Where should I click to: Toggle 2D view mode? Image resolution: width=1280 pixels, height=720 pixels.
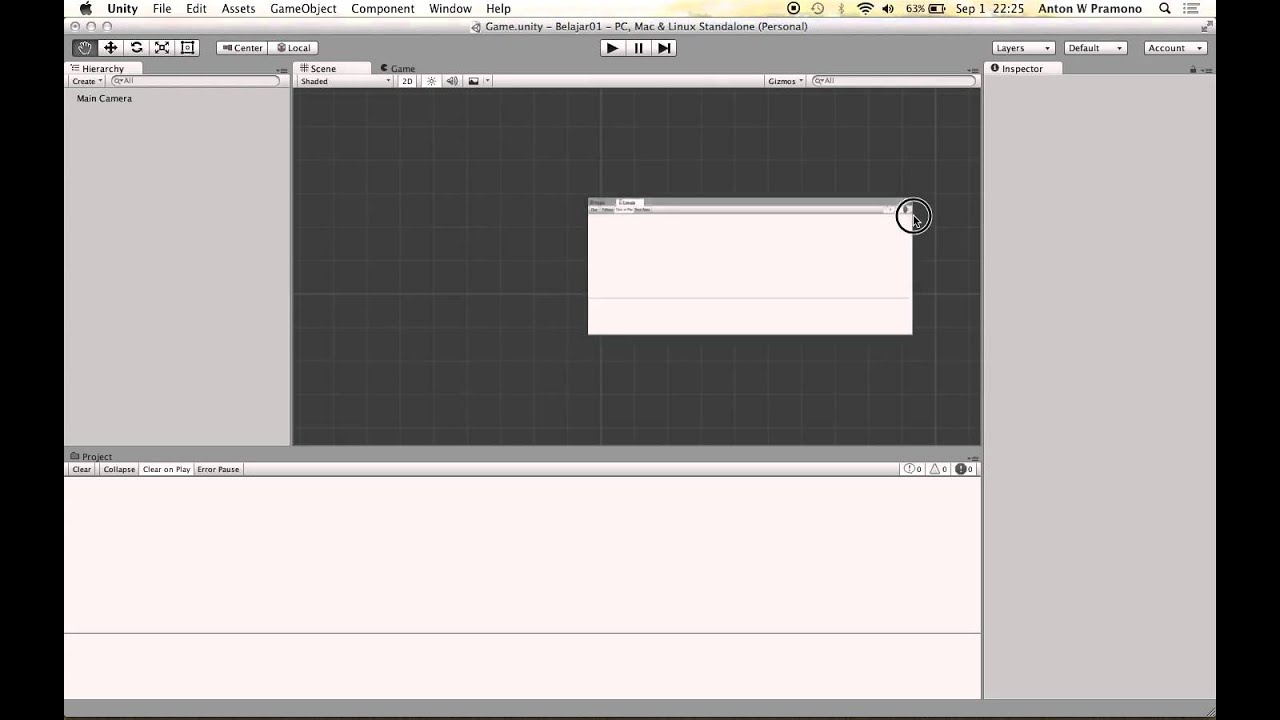(x=407, y=81)
